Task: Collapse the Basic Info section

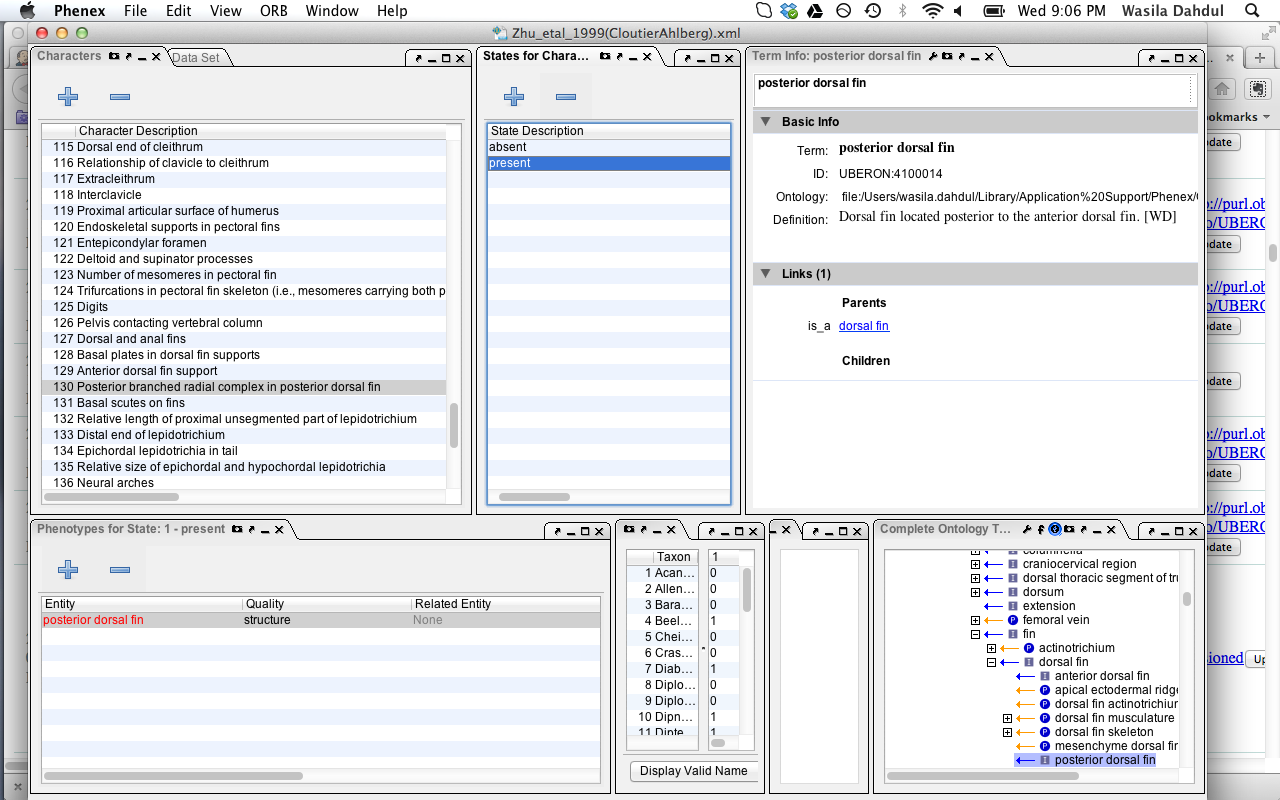Action: [765, 122]
